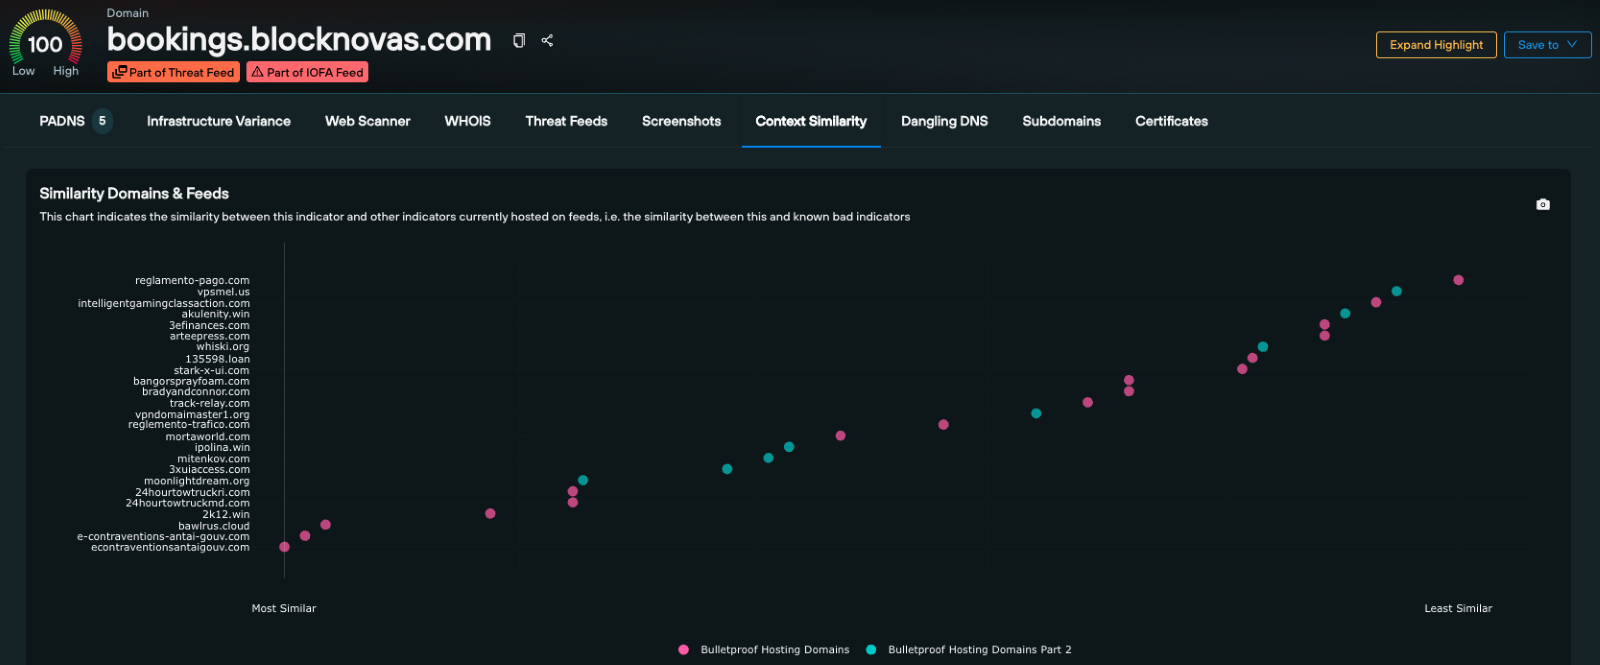
Task: Click the share icon beside the domain
Action: (x=547, y=41)
